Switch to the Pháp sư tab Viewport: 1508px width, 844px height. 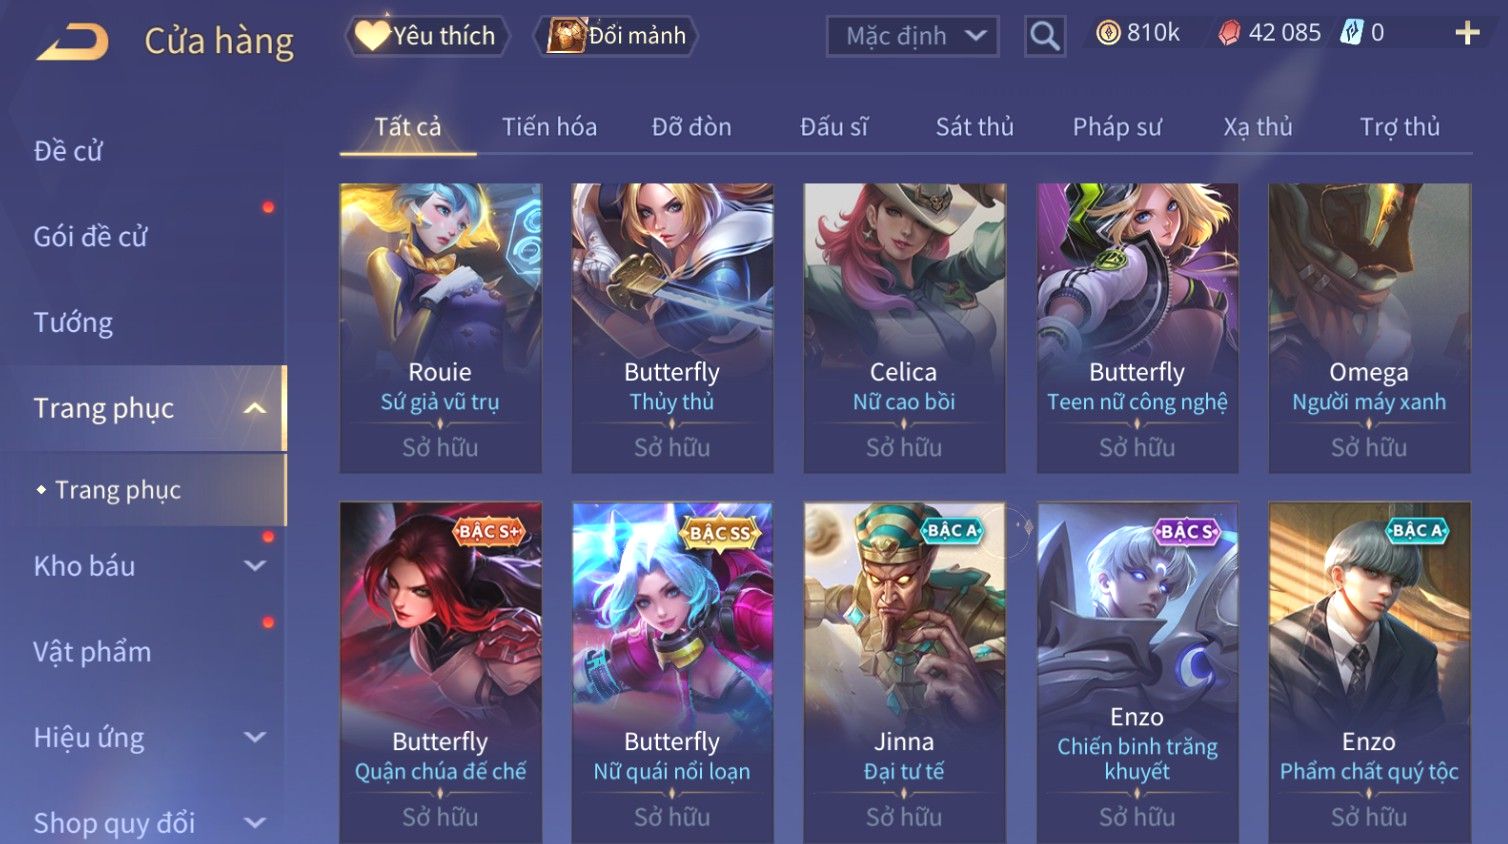[1117, 127]
